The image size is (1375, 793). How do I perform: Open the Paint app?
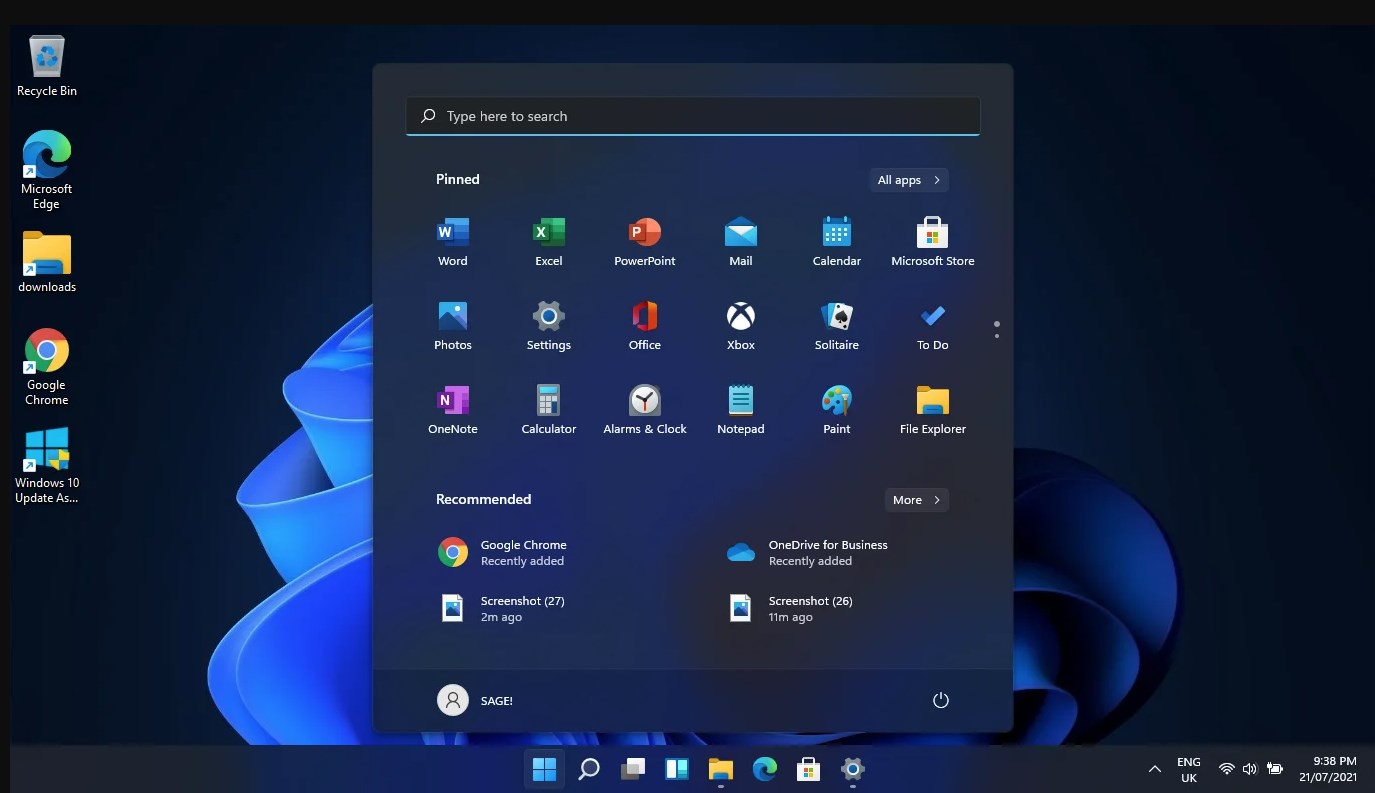837,409
